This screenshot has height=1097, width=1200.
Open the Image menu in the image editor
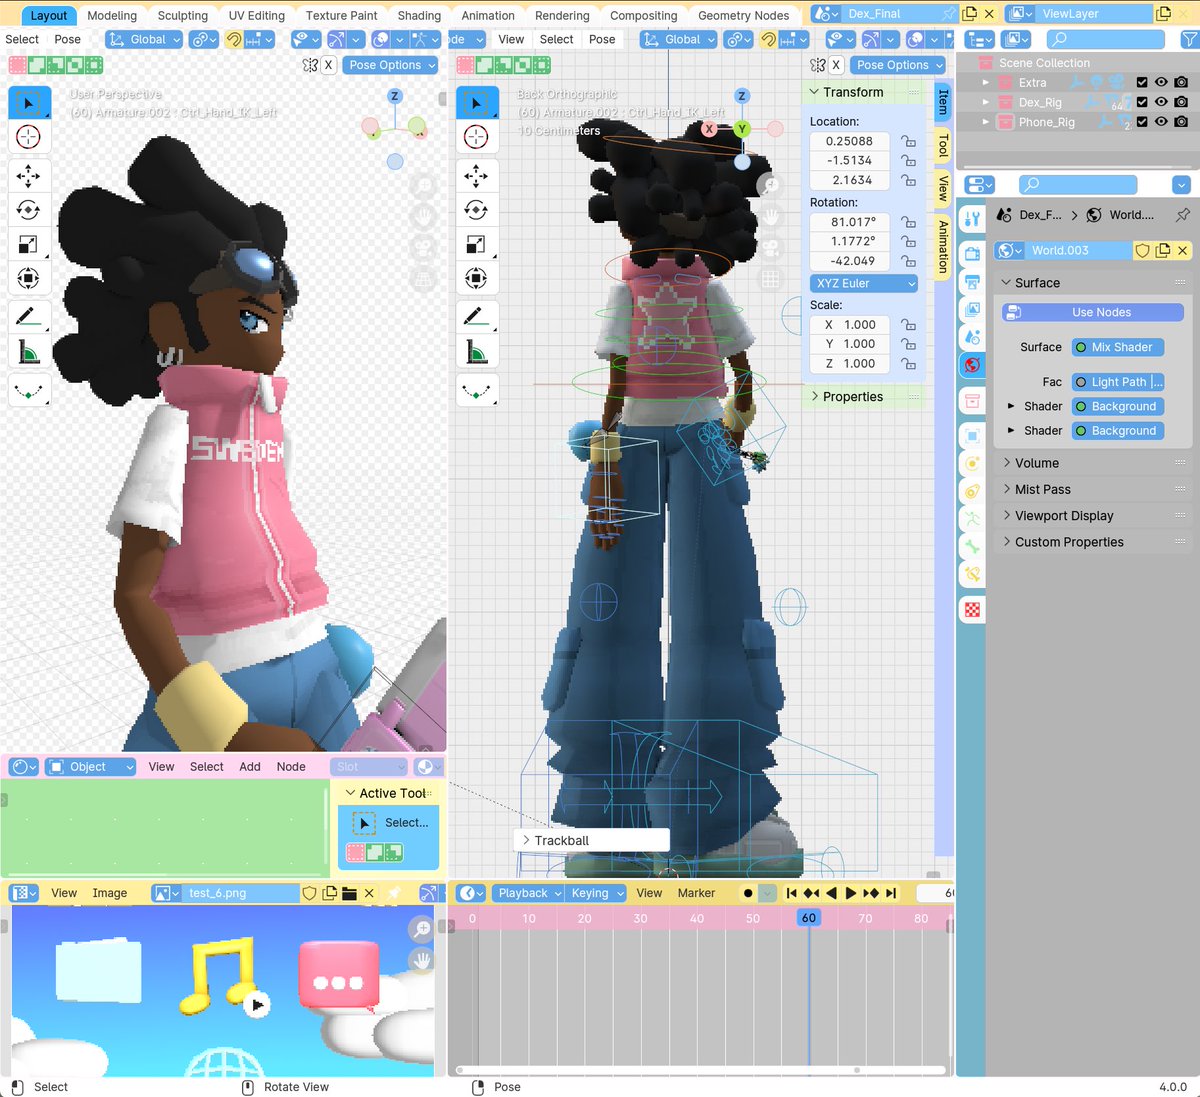click(x=110, y=893)
